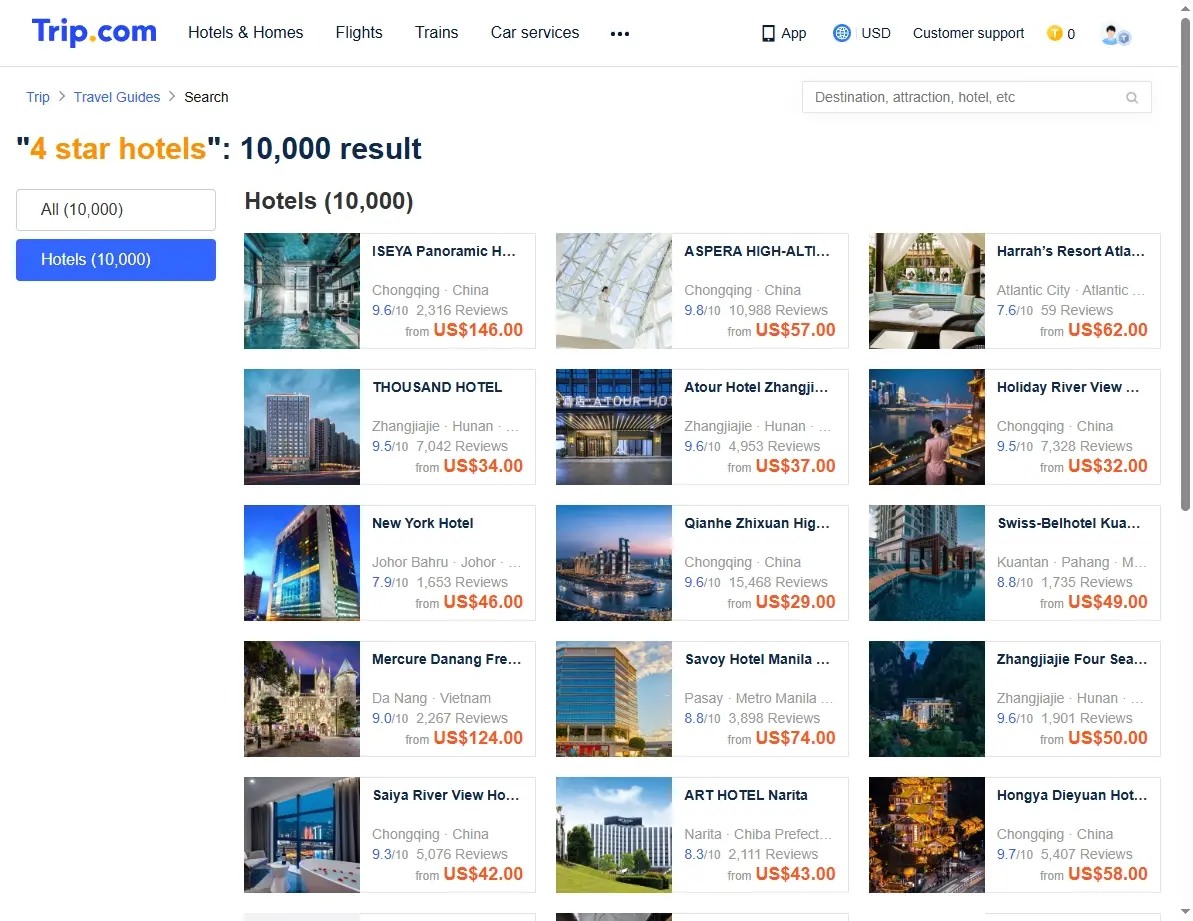Click Narita · Chiba Prefecture location text
Image resolution: width=1193 pixels, height=921 pixels.
(x=758, y=834)
